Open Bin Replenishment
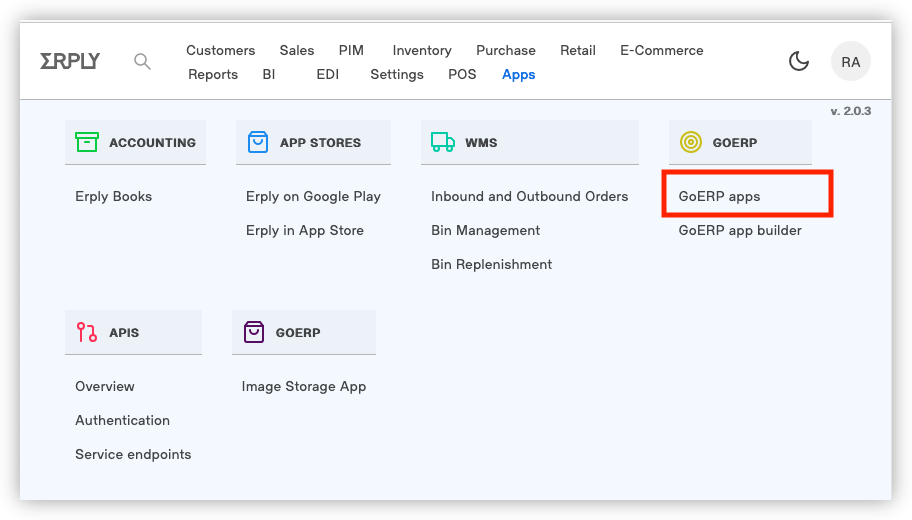912x520 pixels. click(491, 264)
